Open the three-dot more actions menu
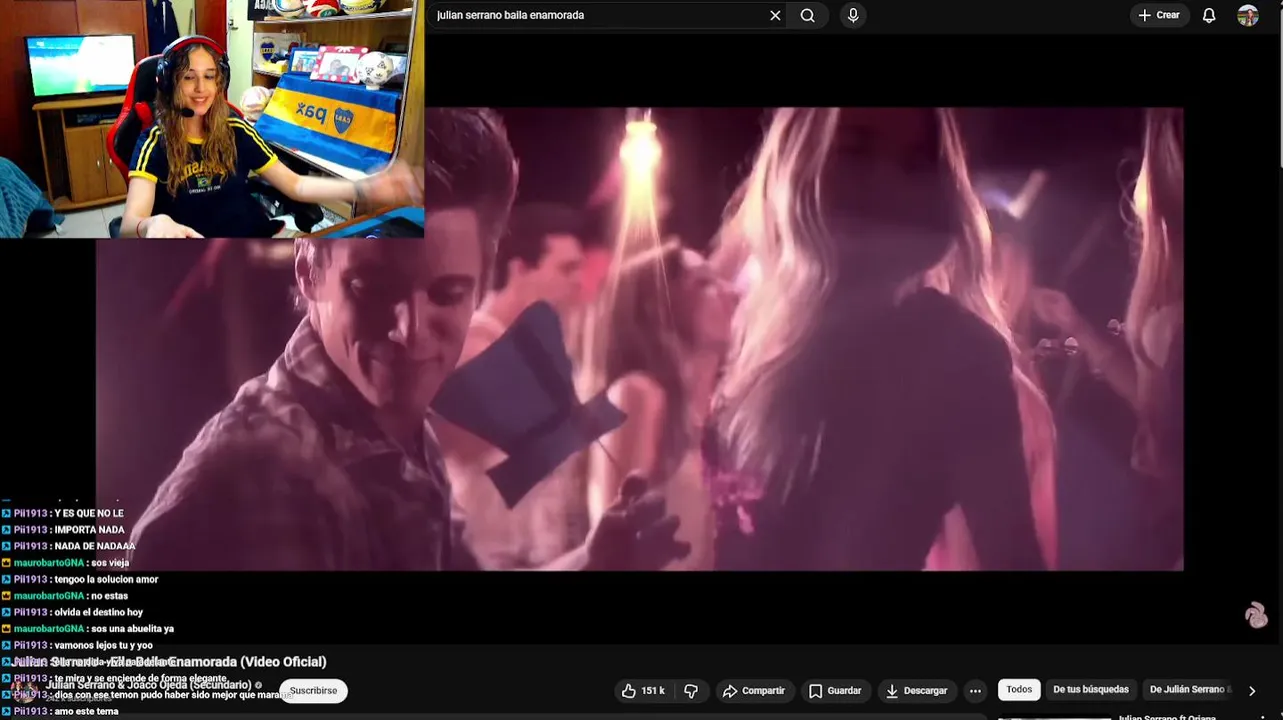This screenshot has width=1283, height=720. [x=975, y=691]
